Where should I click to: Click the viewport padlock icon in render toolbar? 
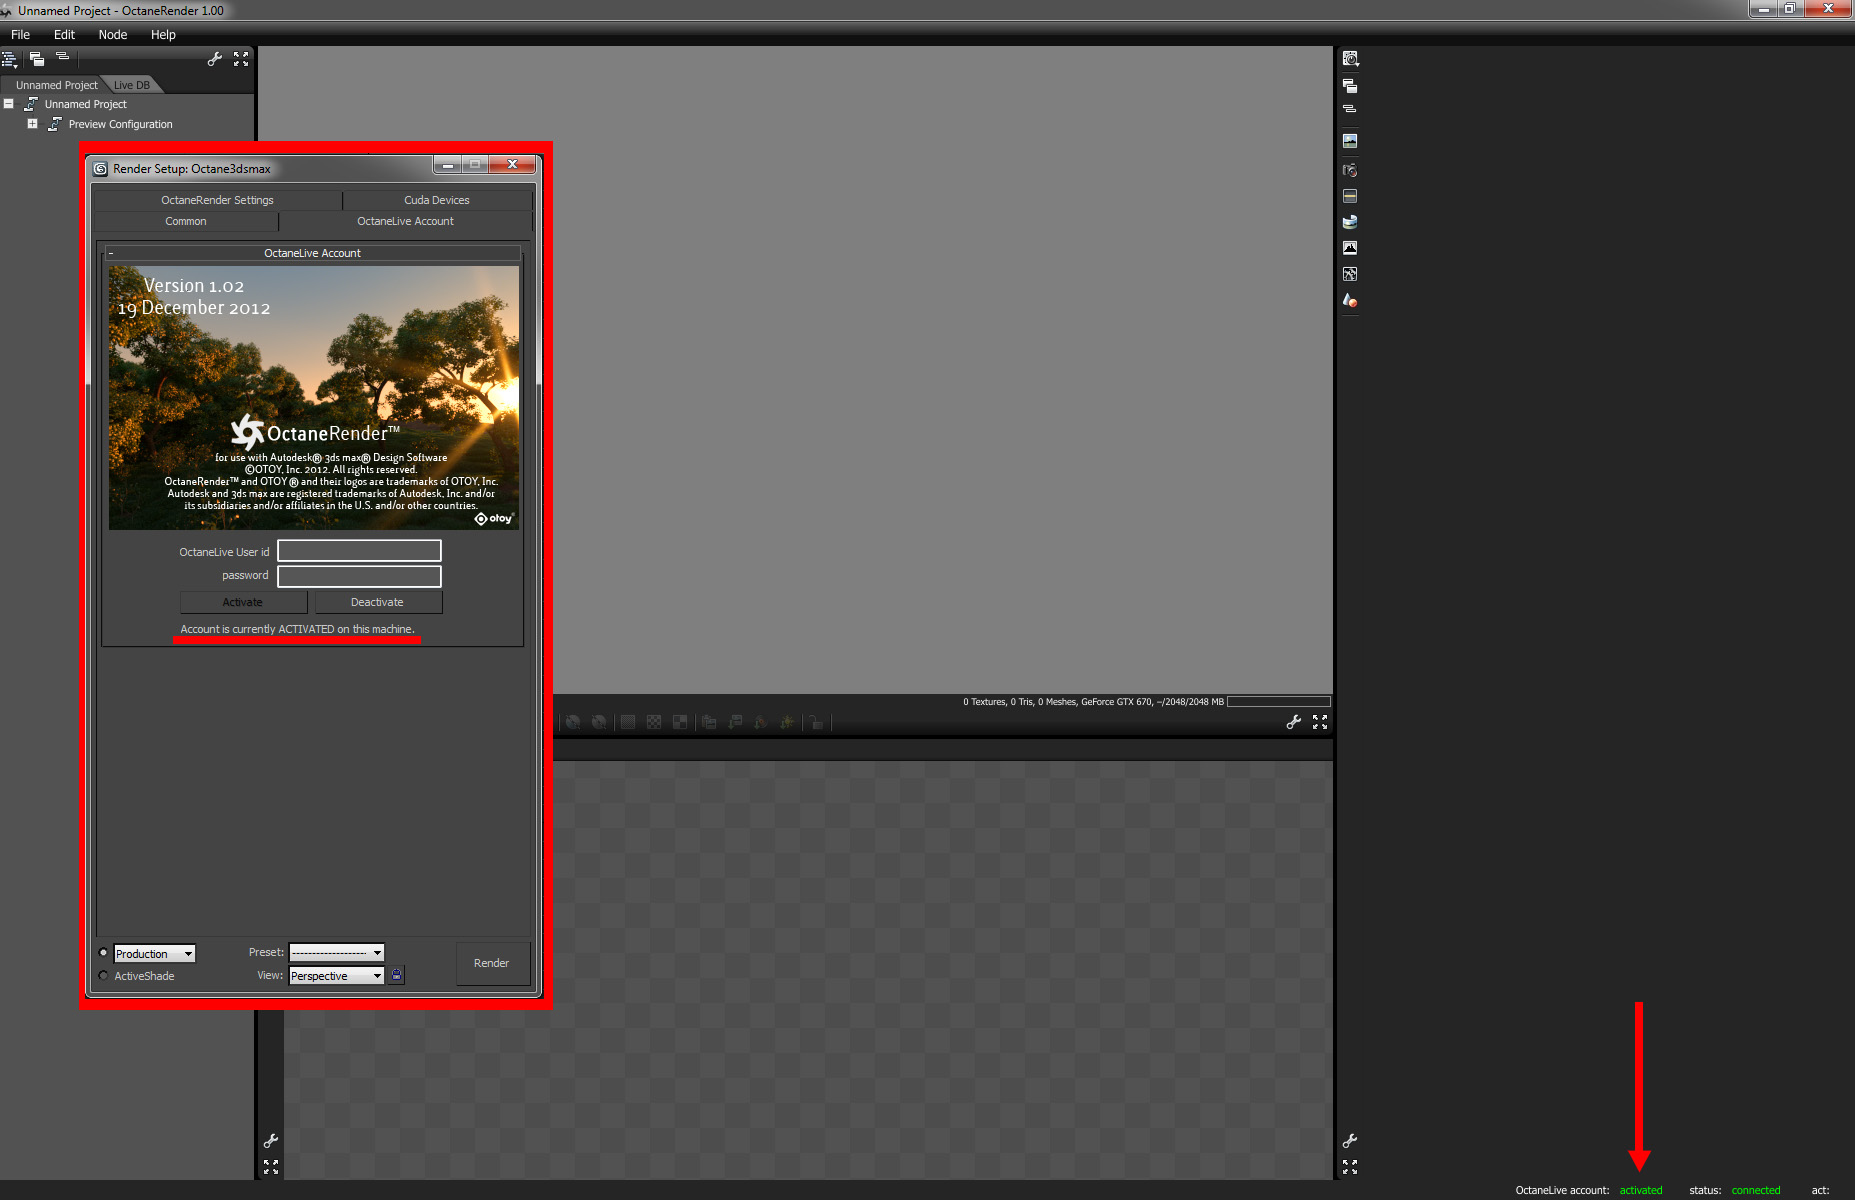pos(816,722)
